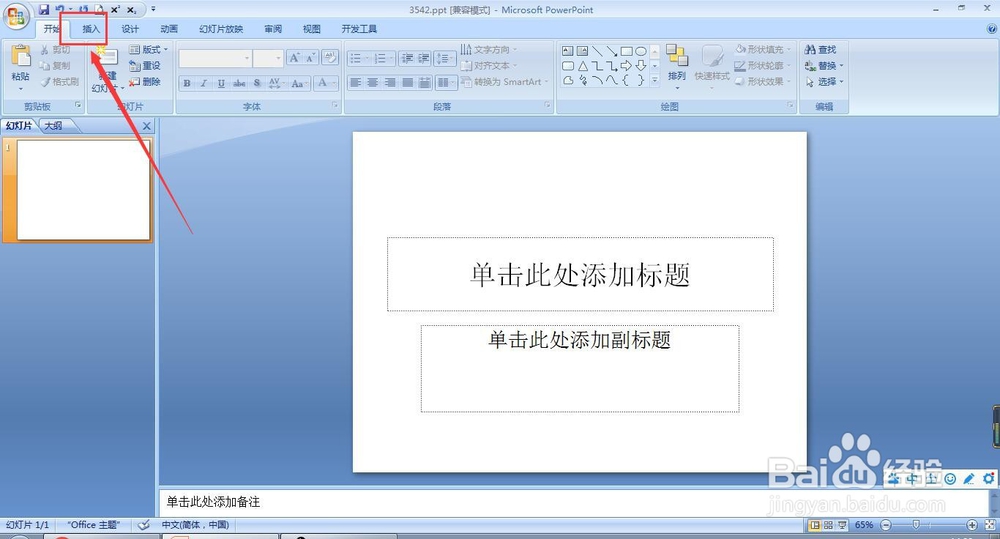The height and width of the screenshot is (539, 1000).
Task: Select slide 1 thumbnail
Action: point(84,190)
